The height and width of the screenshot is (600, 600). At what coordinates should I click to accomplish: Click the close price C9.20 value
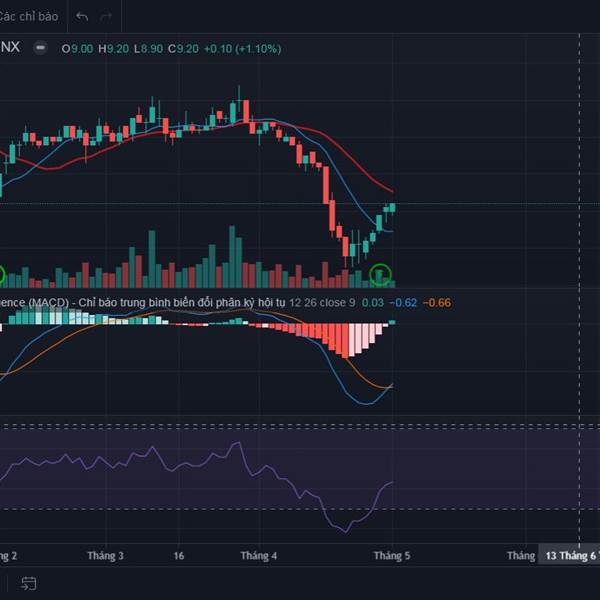point(183,49)
